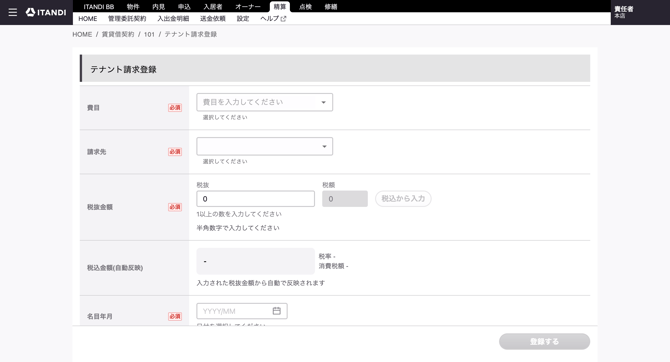Switch to the 点検 tab

coord(305,7)
